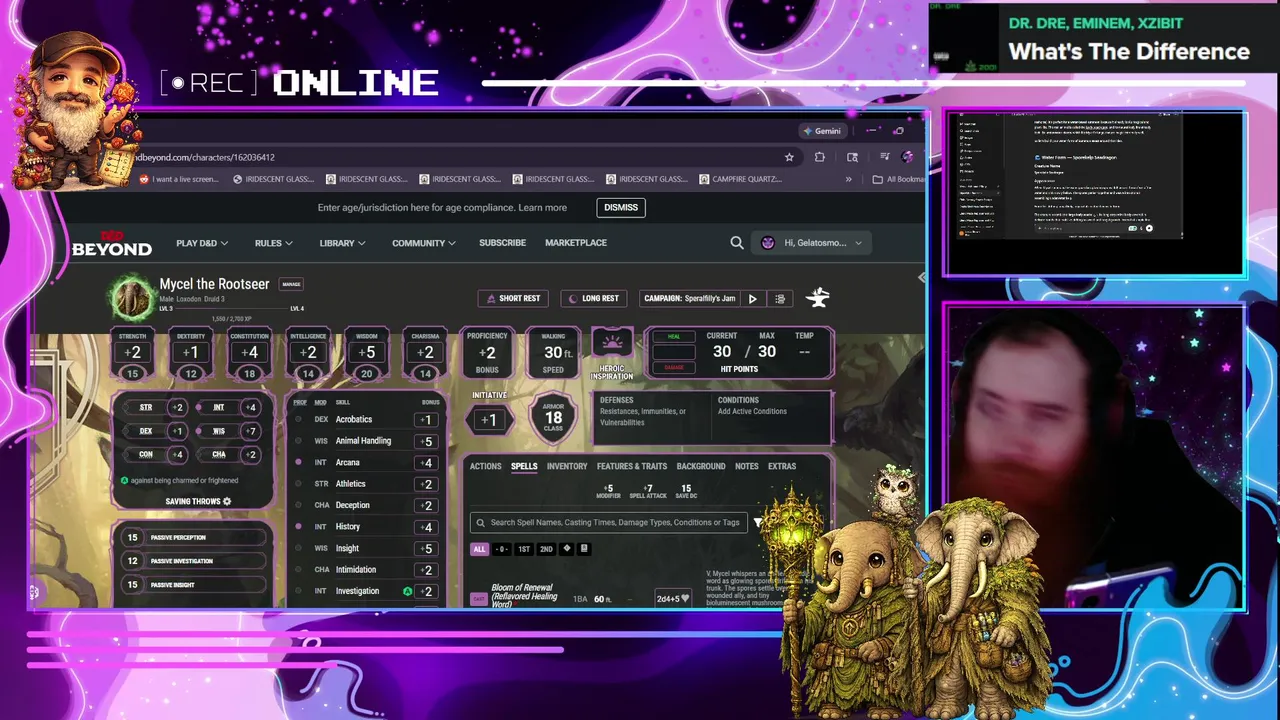Collapse the sidebar arrow at page edge
Image resolution: width=1280 pixels, height=720 pixels.
pos(921,278)
